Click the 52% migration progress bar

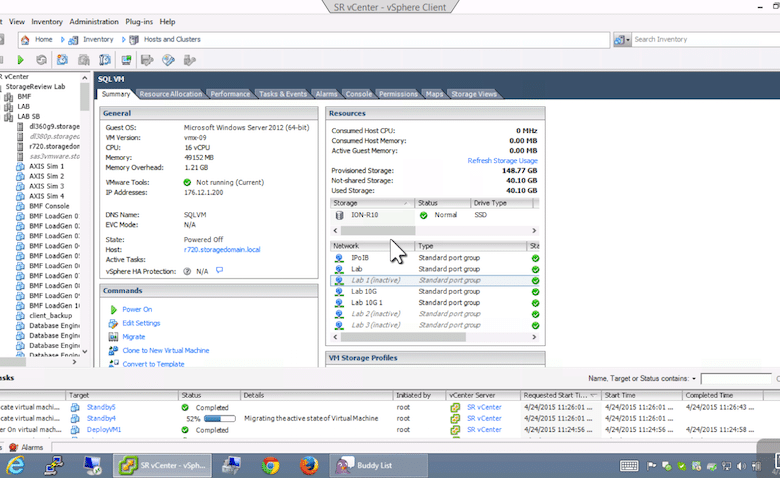pyautogui.click(x=220, y=419)
